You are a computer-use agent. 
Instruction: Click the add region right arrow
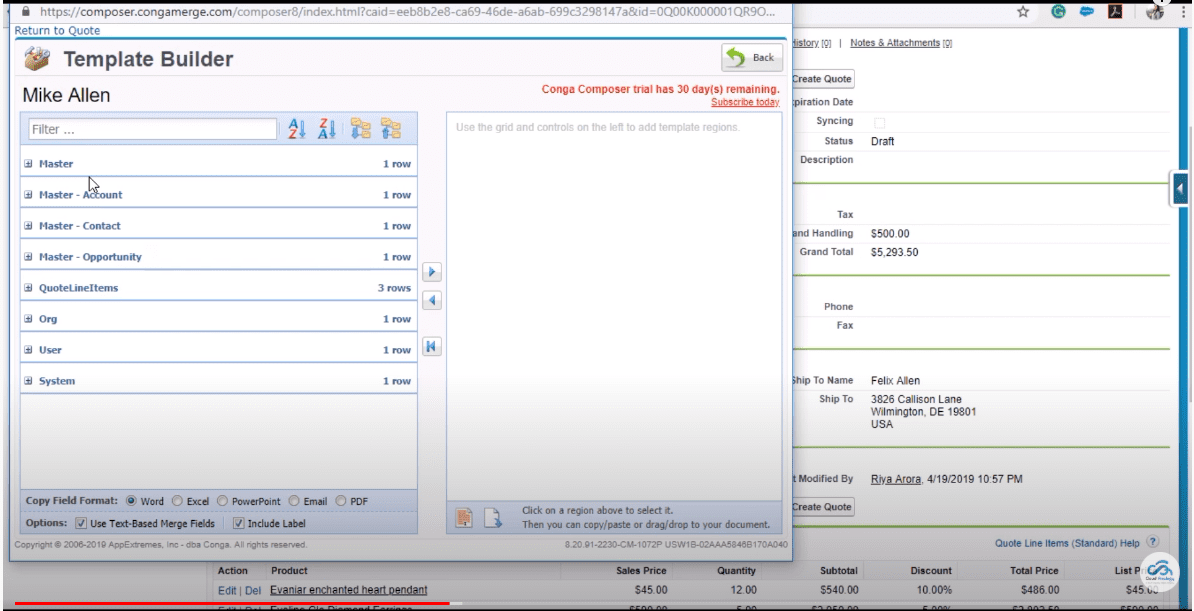(432, 271)
